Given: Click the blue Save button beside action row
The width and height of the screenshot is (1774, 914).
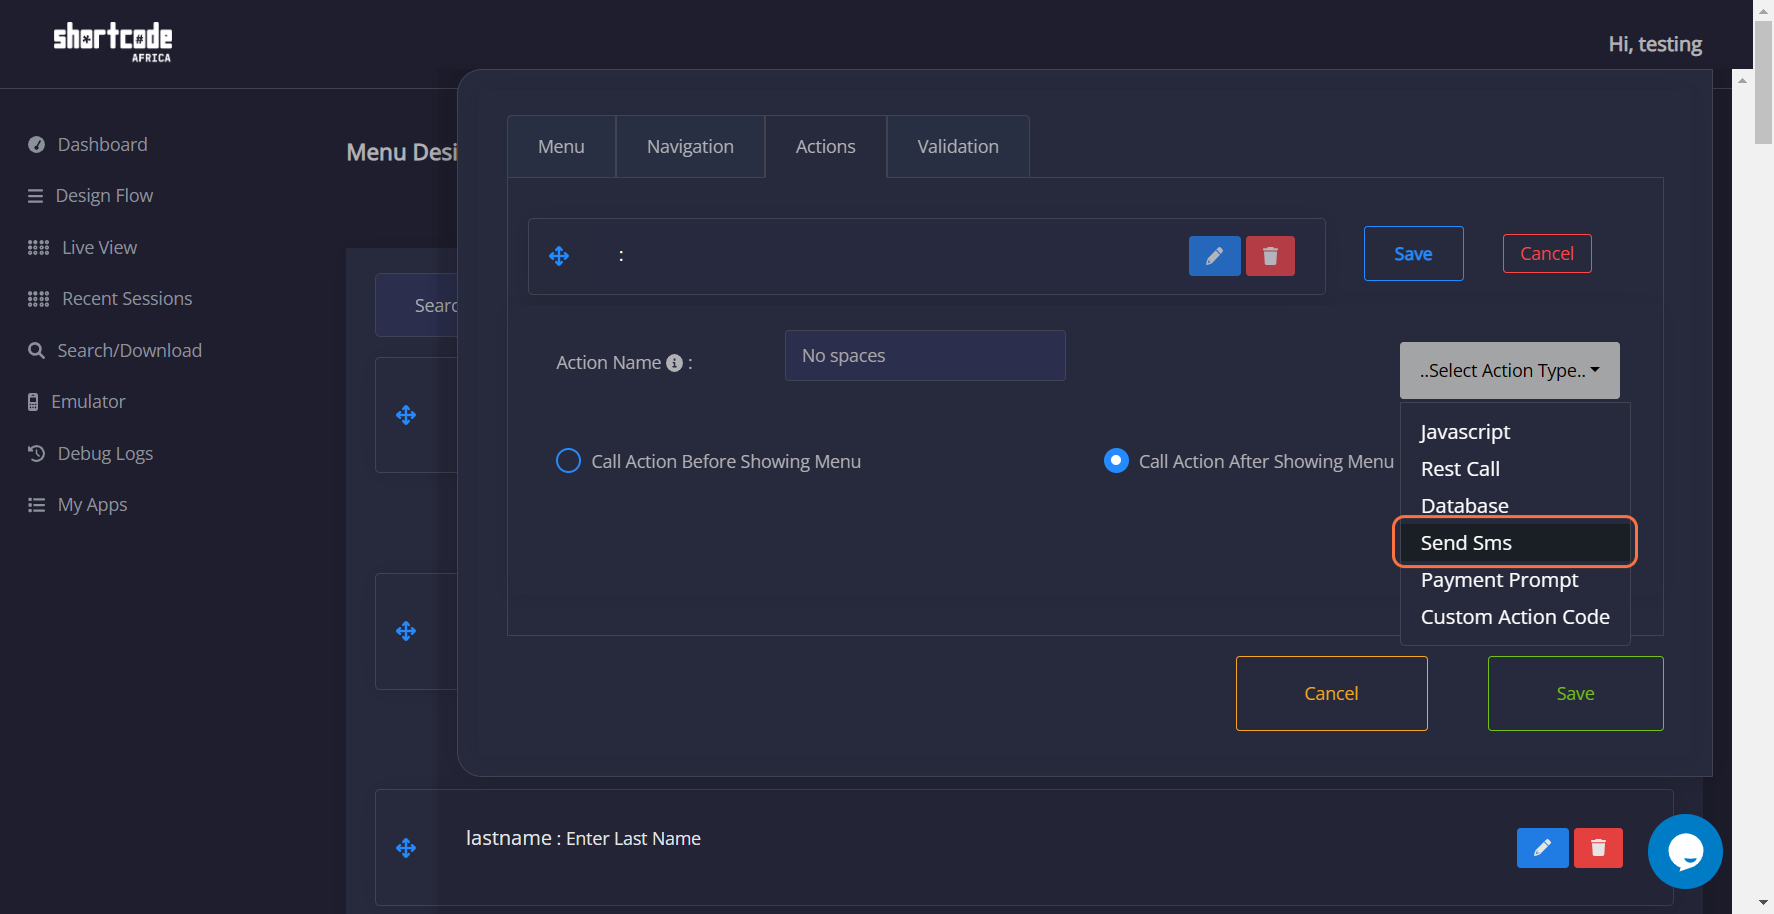Looking at the screenshot, I should click(x=1413, y=254).
